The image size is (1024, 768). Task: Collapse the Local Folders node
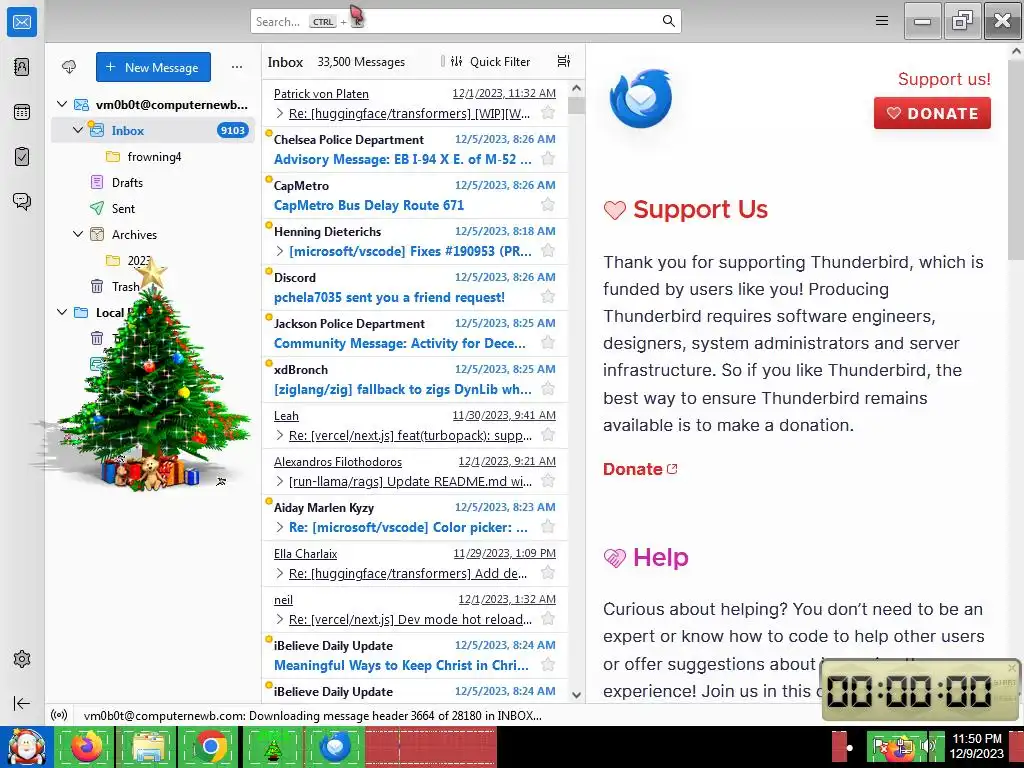pyautogui.click(x=62, y=312)
